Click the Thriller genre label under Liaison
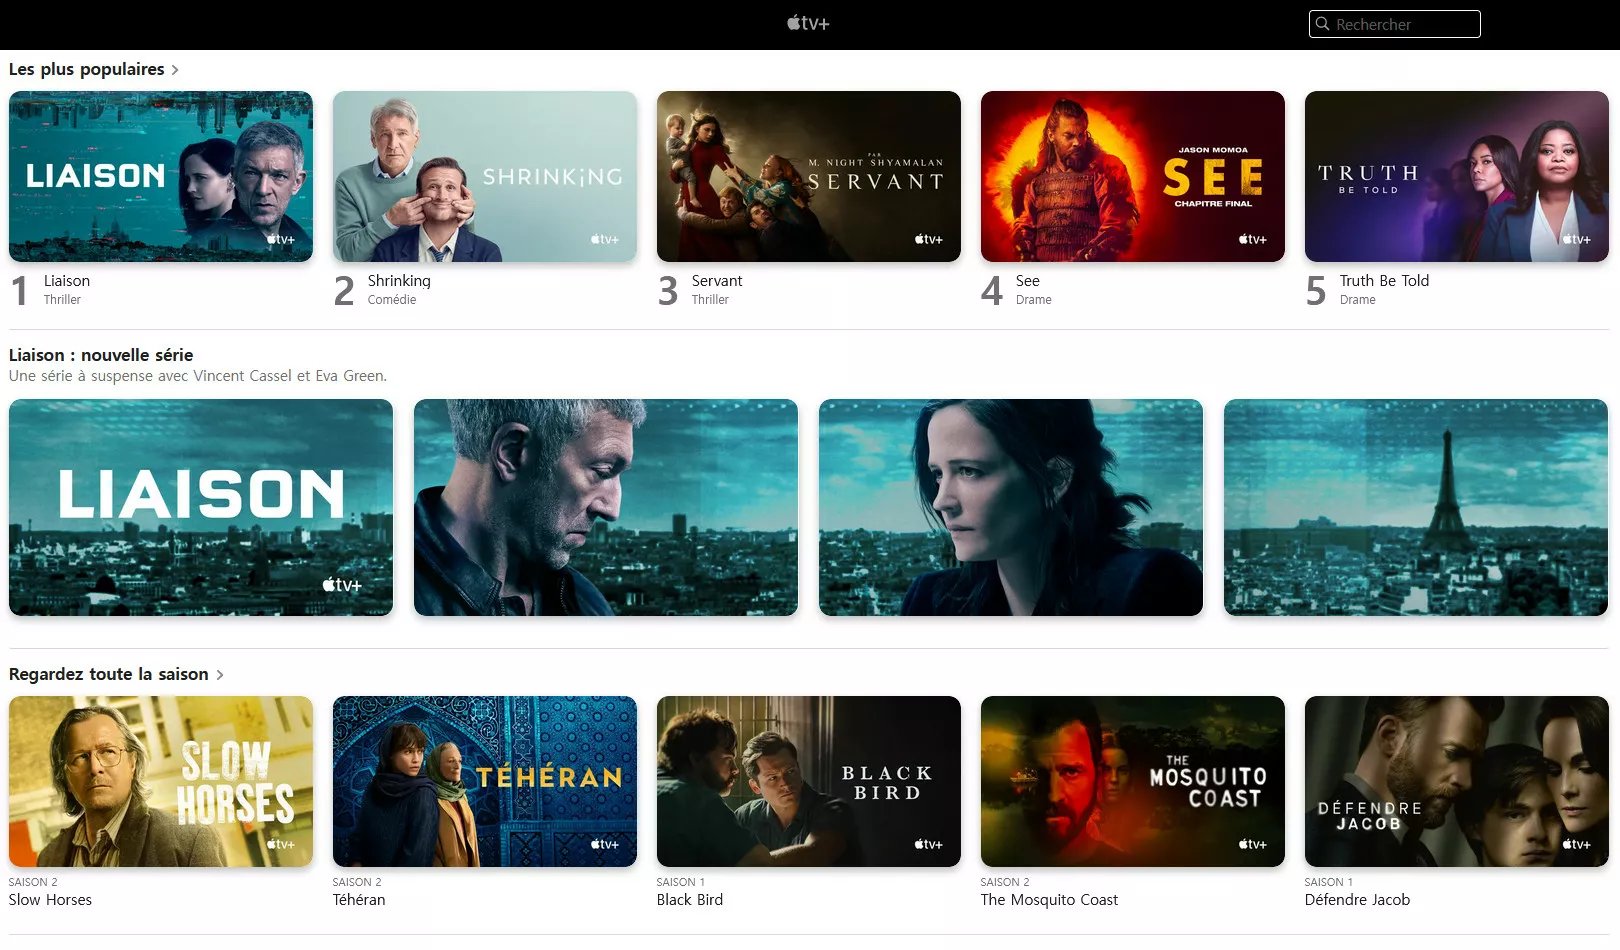Screen dimensions: 1620x950 click(x=62, y=300)
